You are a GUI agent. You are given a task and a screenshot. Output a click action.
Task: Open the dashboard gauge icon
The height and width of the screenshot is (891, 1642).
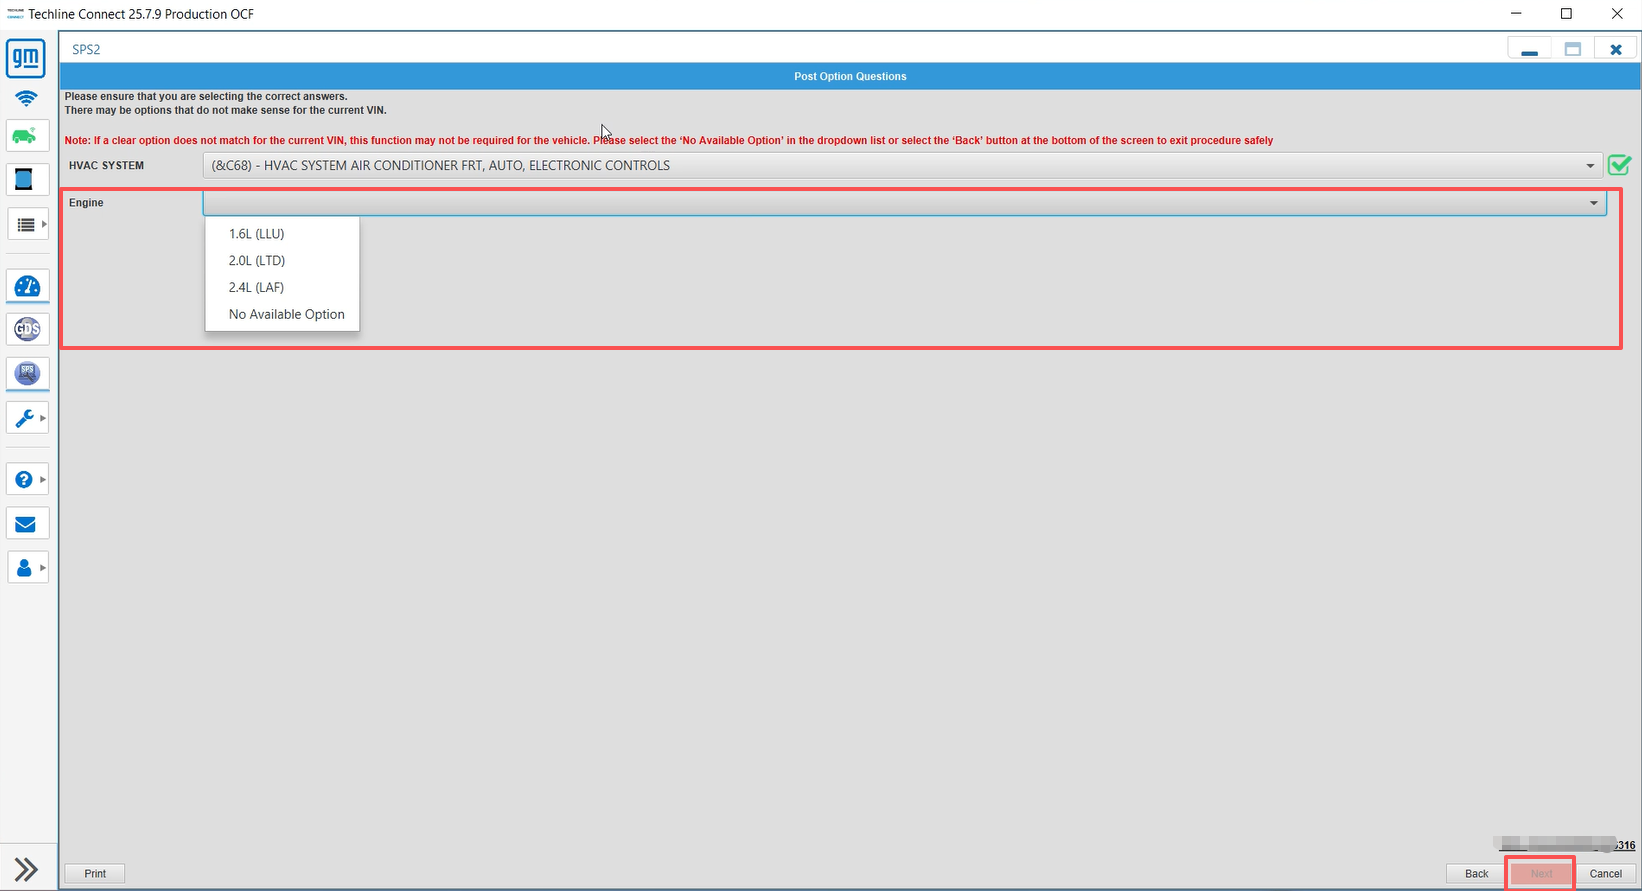coord(27,287)
